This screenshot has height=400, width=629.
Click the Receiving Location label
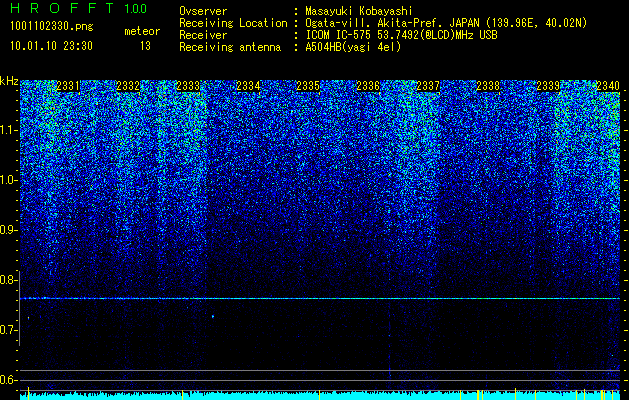(x=233, y=23)
